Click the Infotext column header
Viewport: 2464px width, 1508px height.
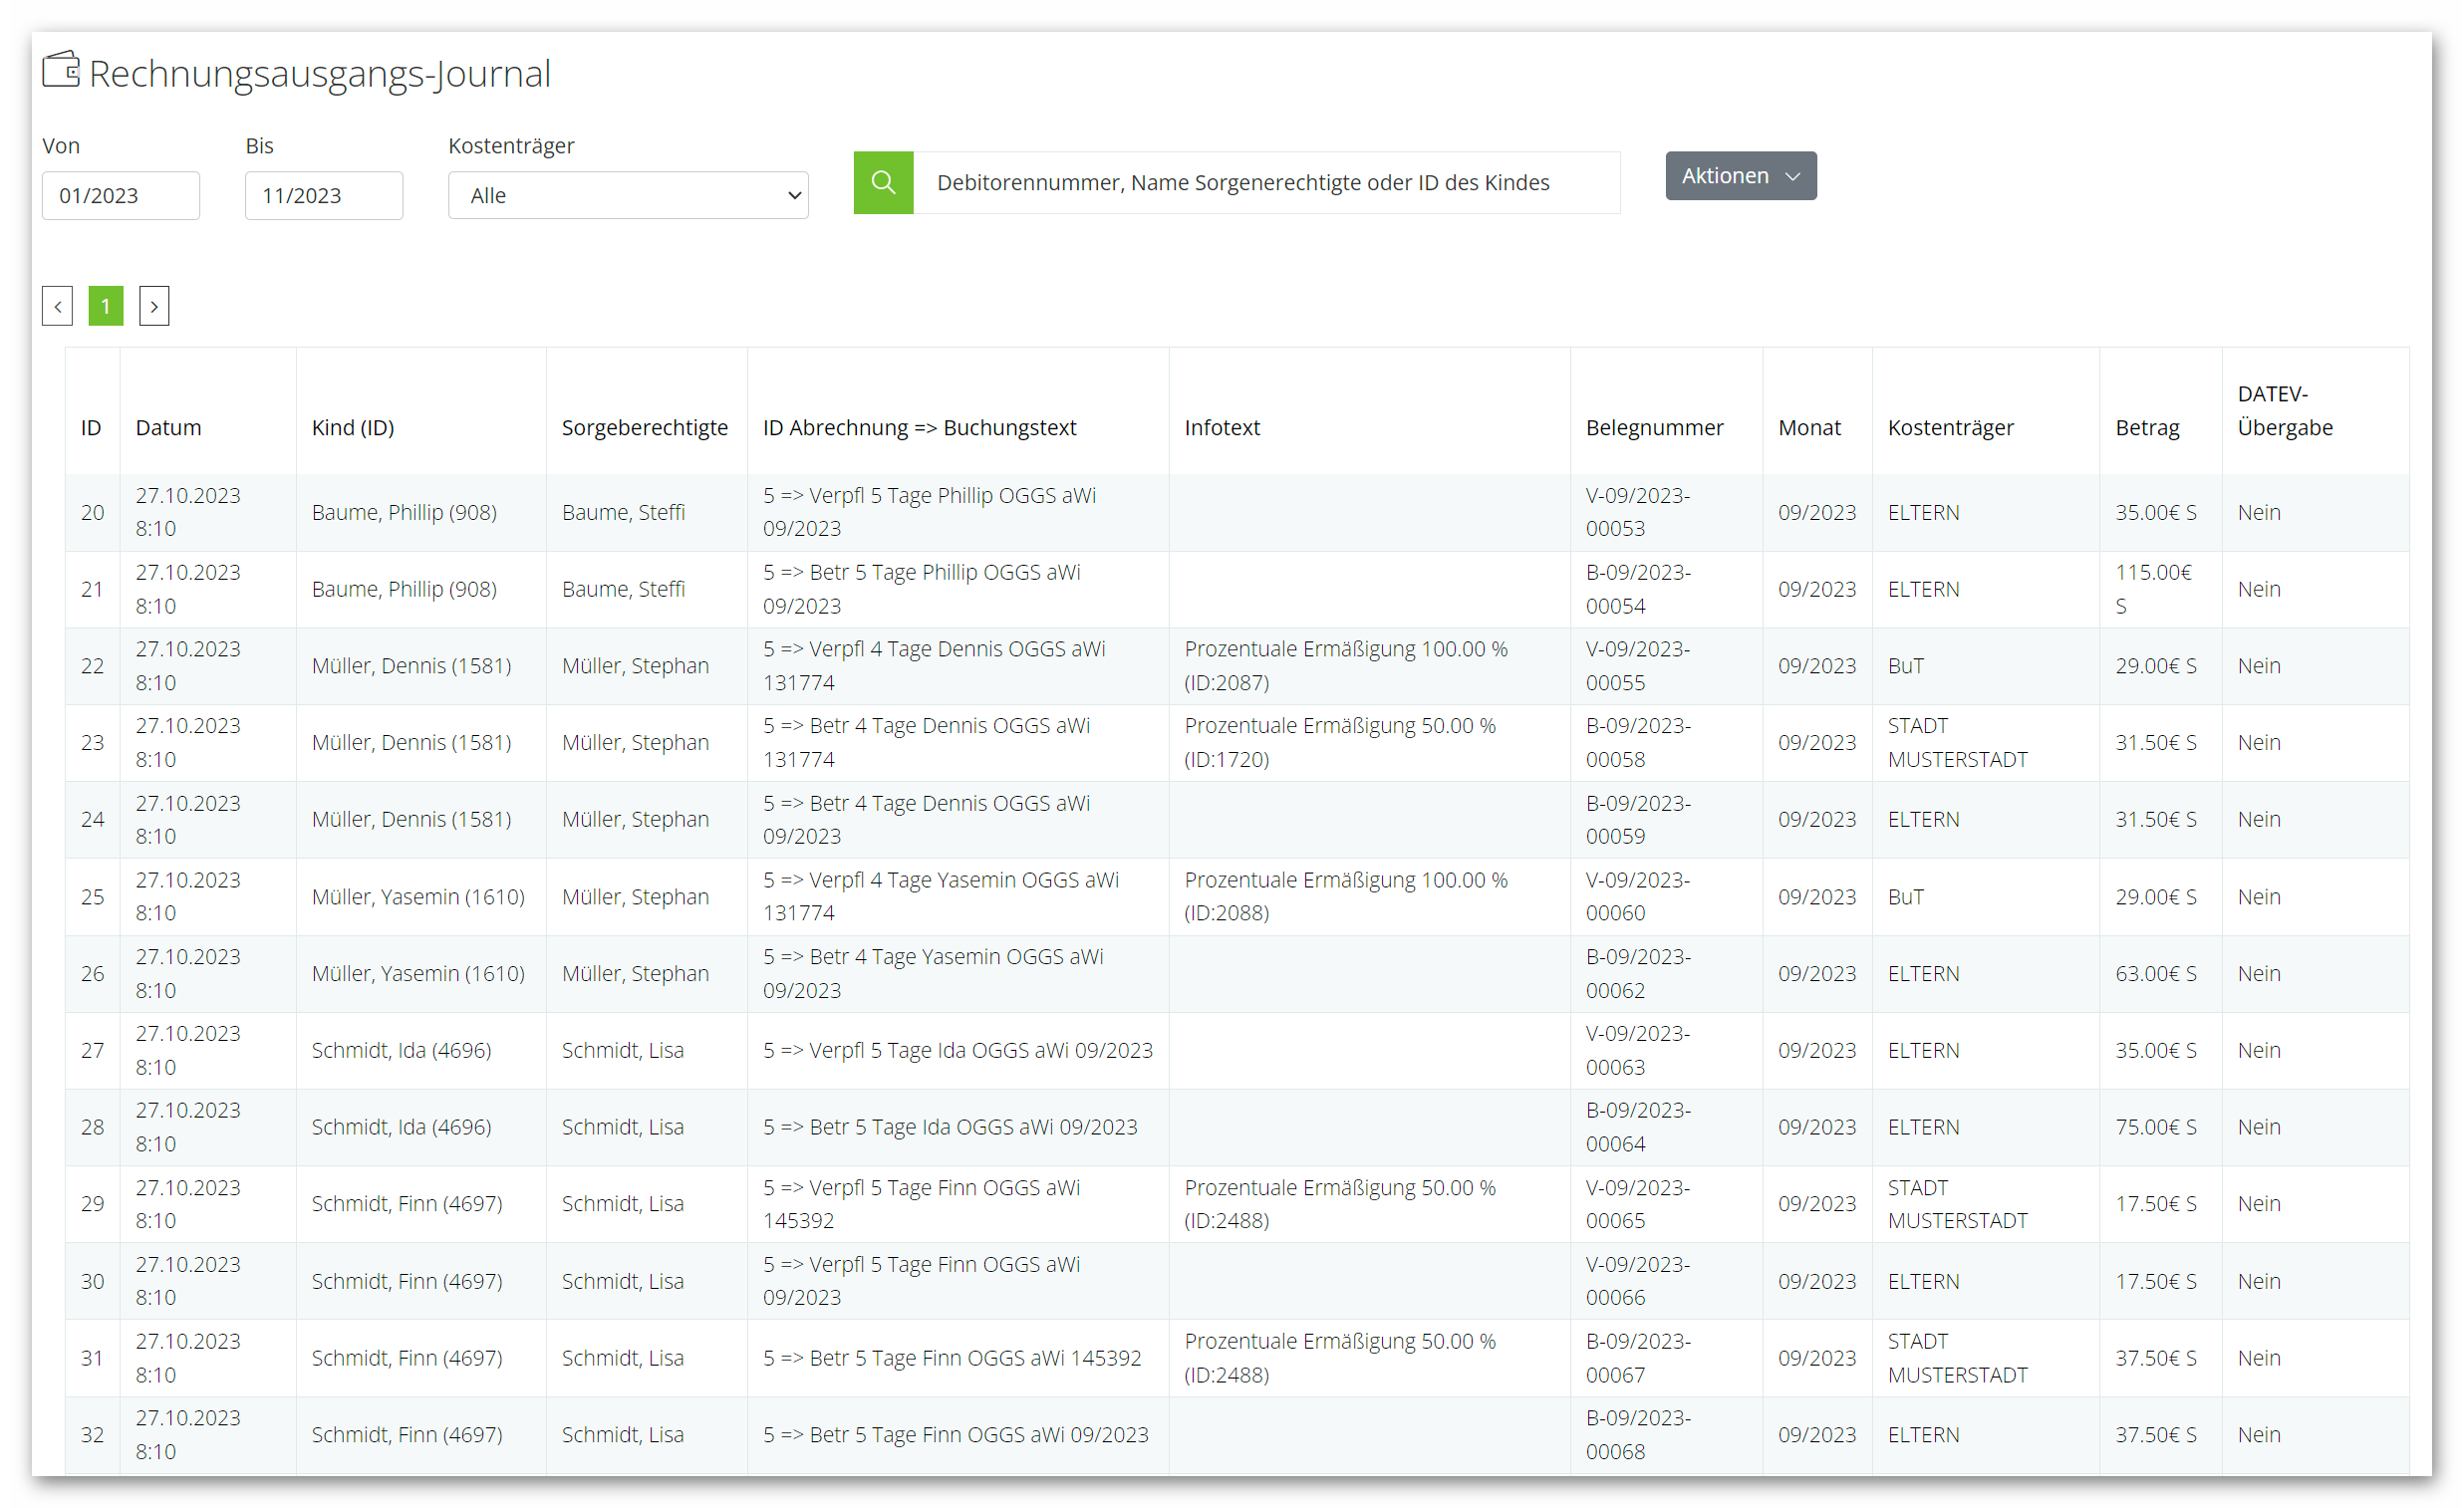[1222, 428]
